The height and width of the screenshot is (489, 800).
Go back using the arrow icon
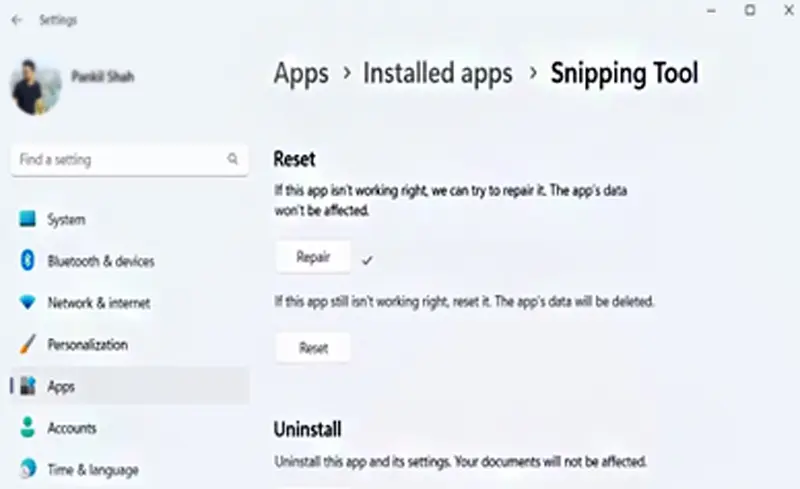(17, 20)
